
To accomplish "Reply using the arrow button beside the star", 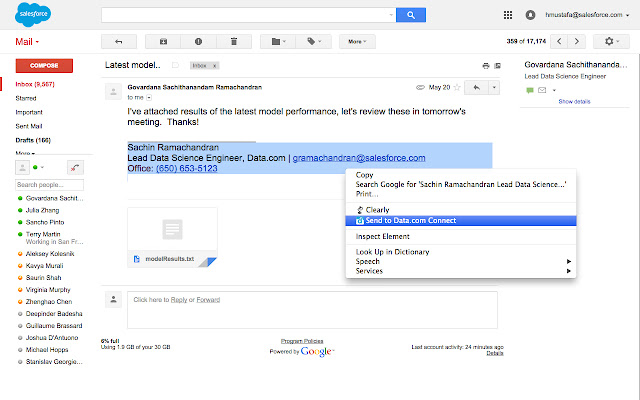I will pyautogui.click(x=476, y=87).
